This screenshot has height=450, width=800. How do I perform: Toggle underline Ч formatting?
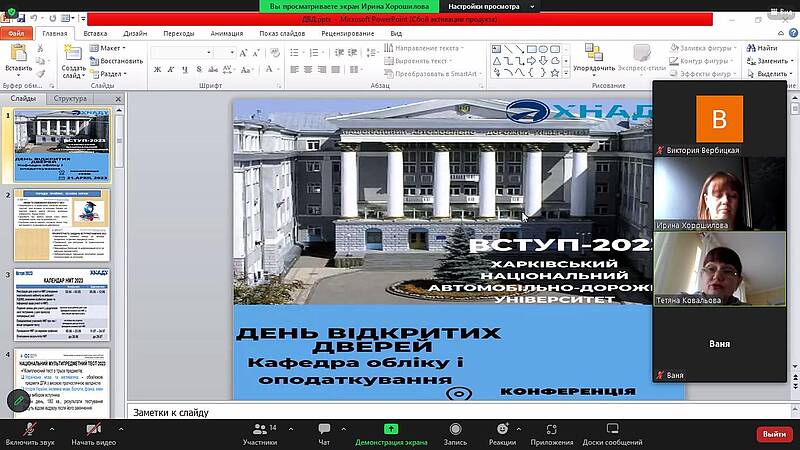[185, 69]
